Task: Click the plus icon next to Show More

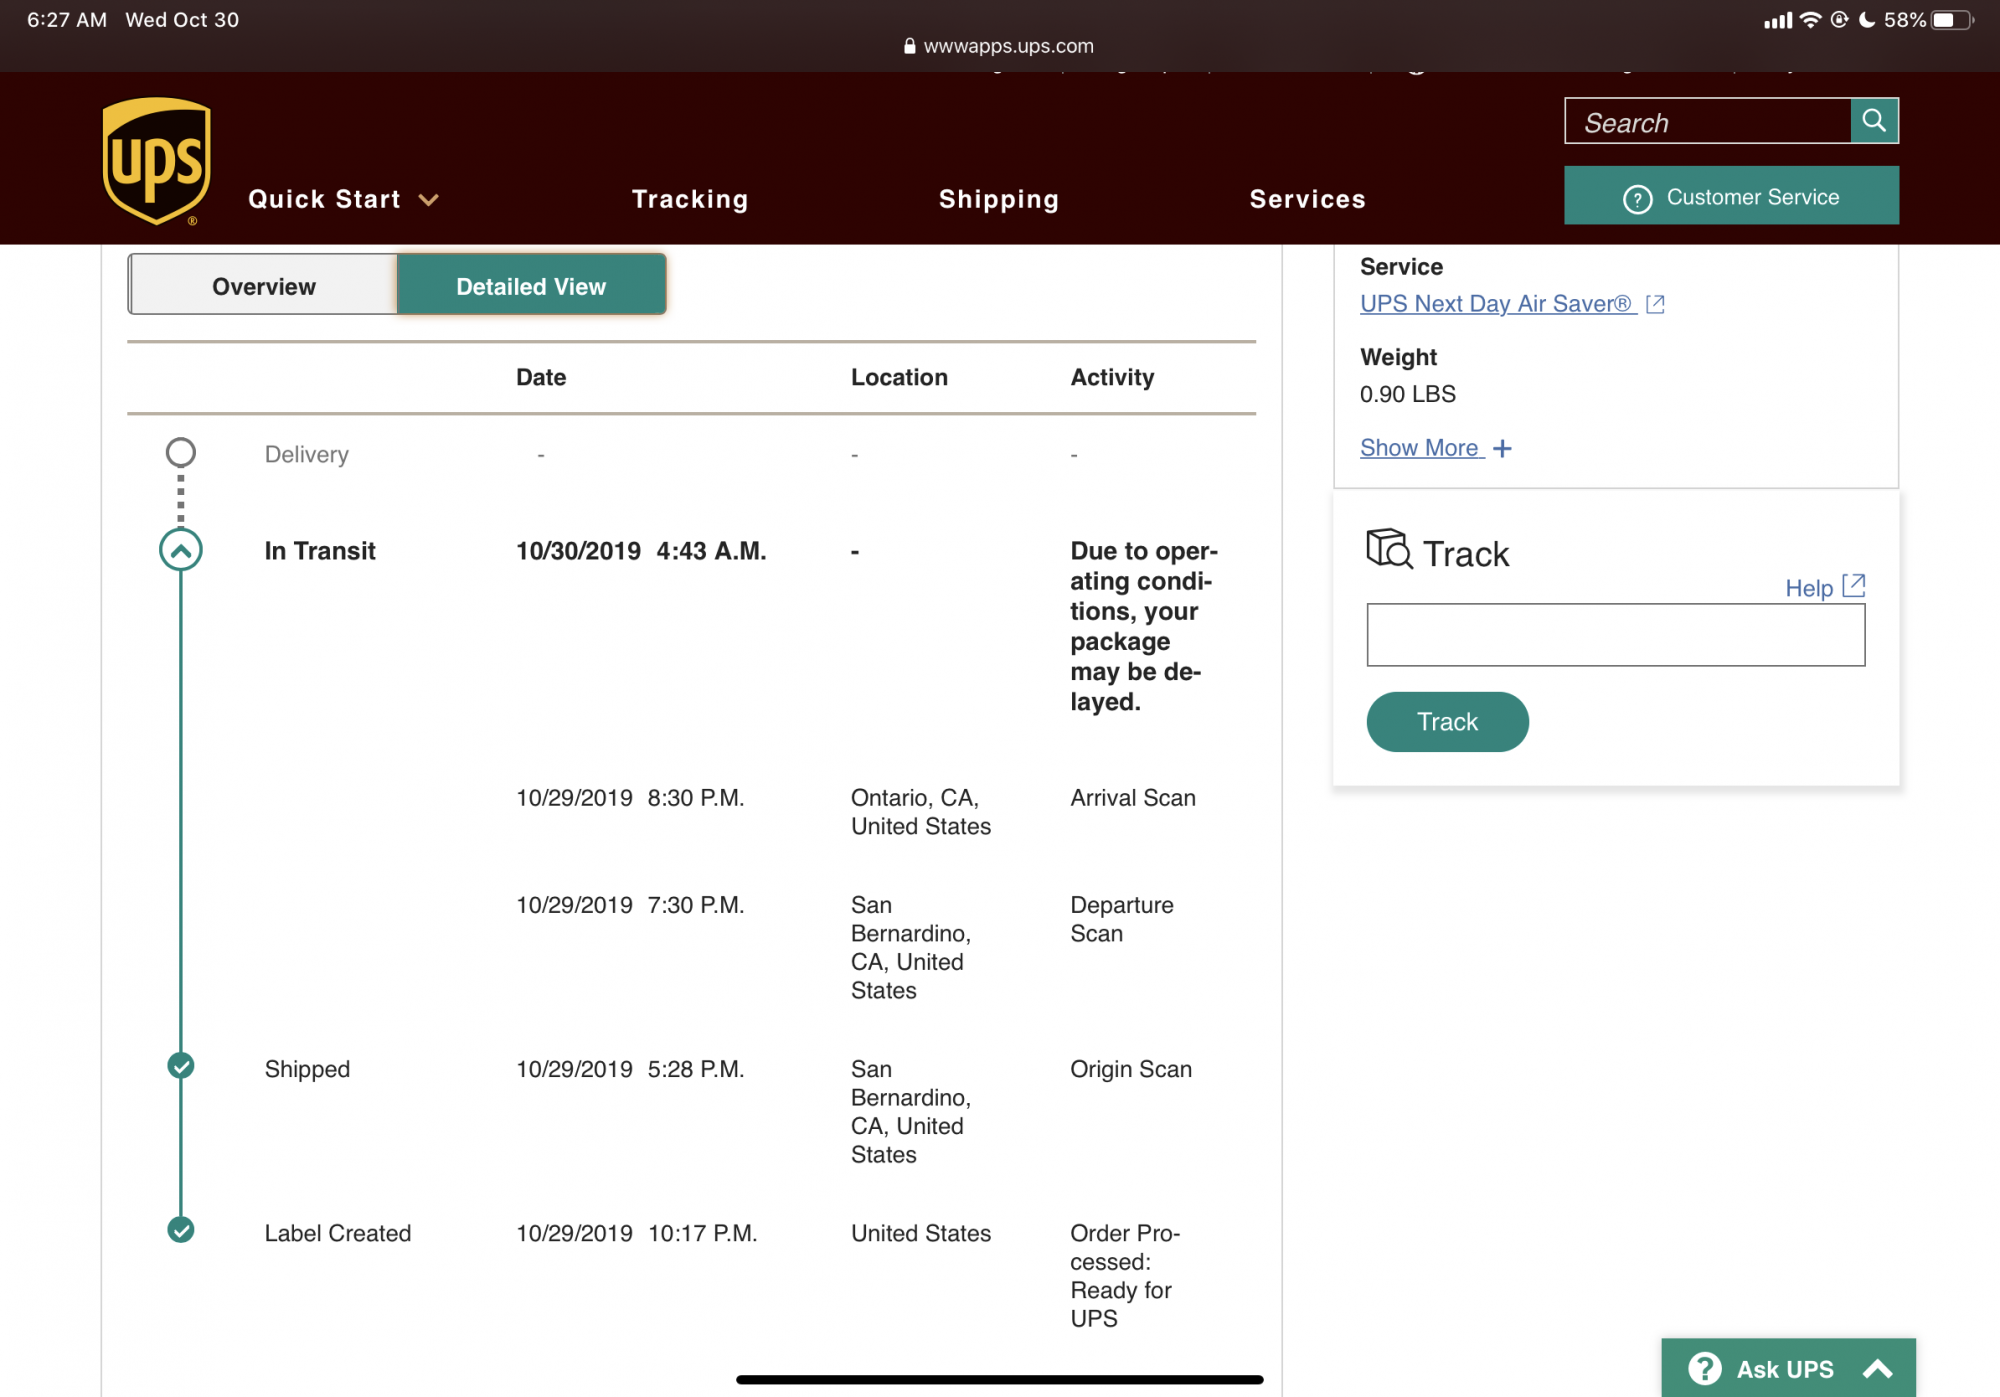Action: [x=1502, y=449]
